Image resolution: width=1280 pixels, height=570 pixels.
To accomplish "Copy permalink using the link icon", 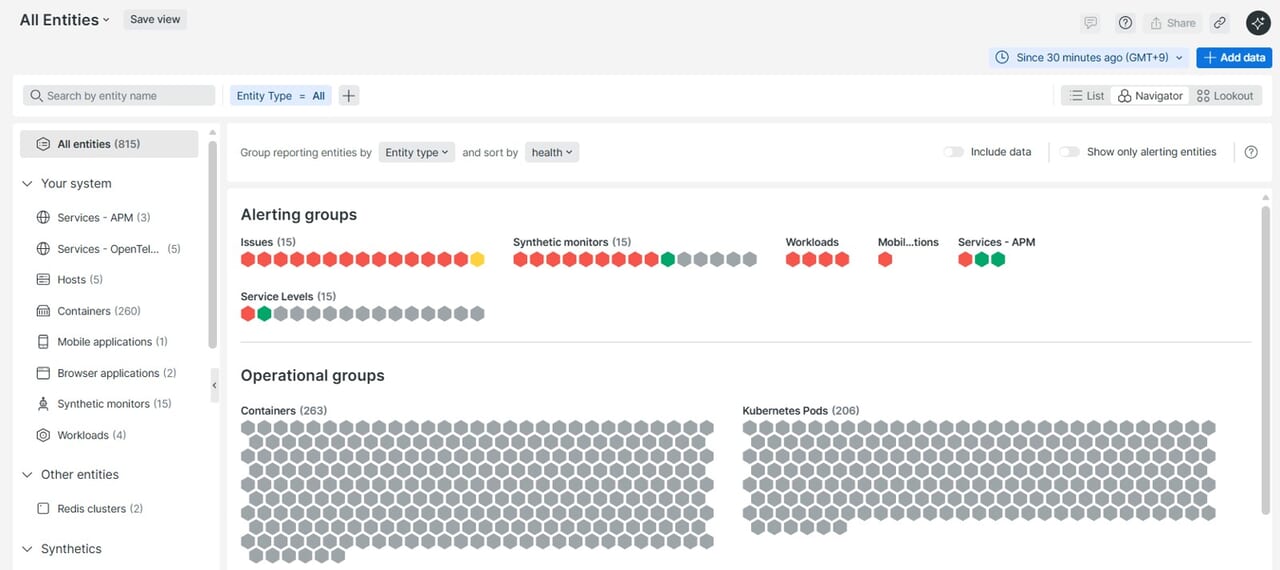I will (1219, 23).
